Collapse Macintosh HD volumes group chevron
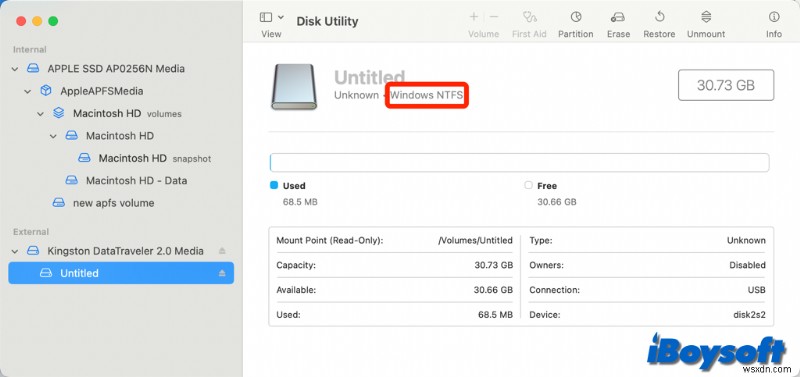This screenshot has height=377, width=800. pos(40,113)
